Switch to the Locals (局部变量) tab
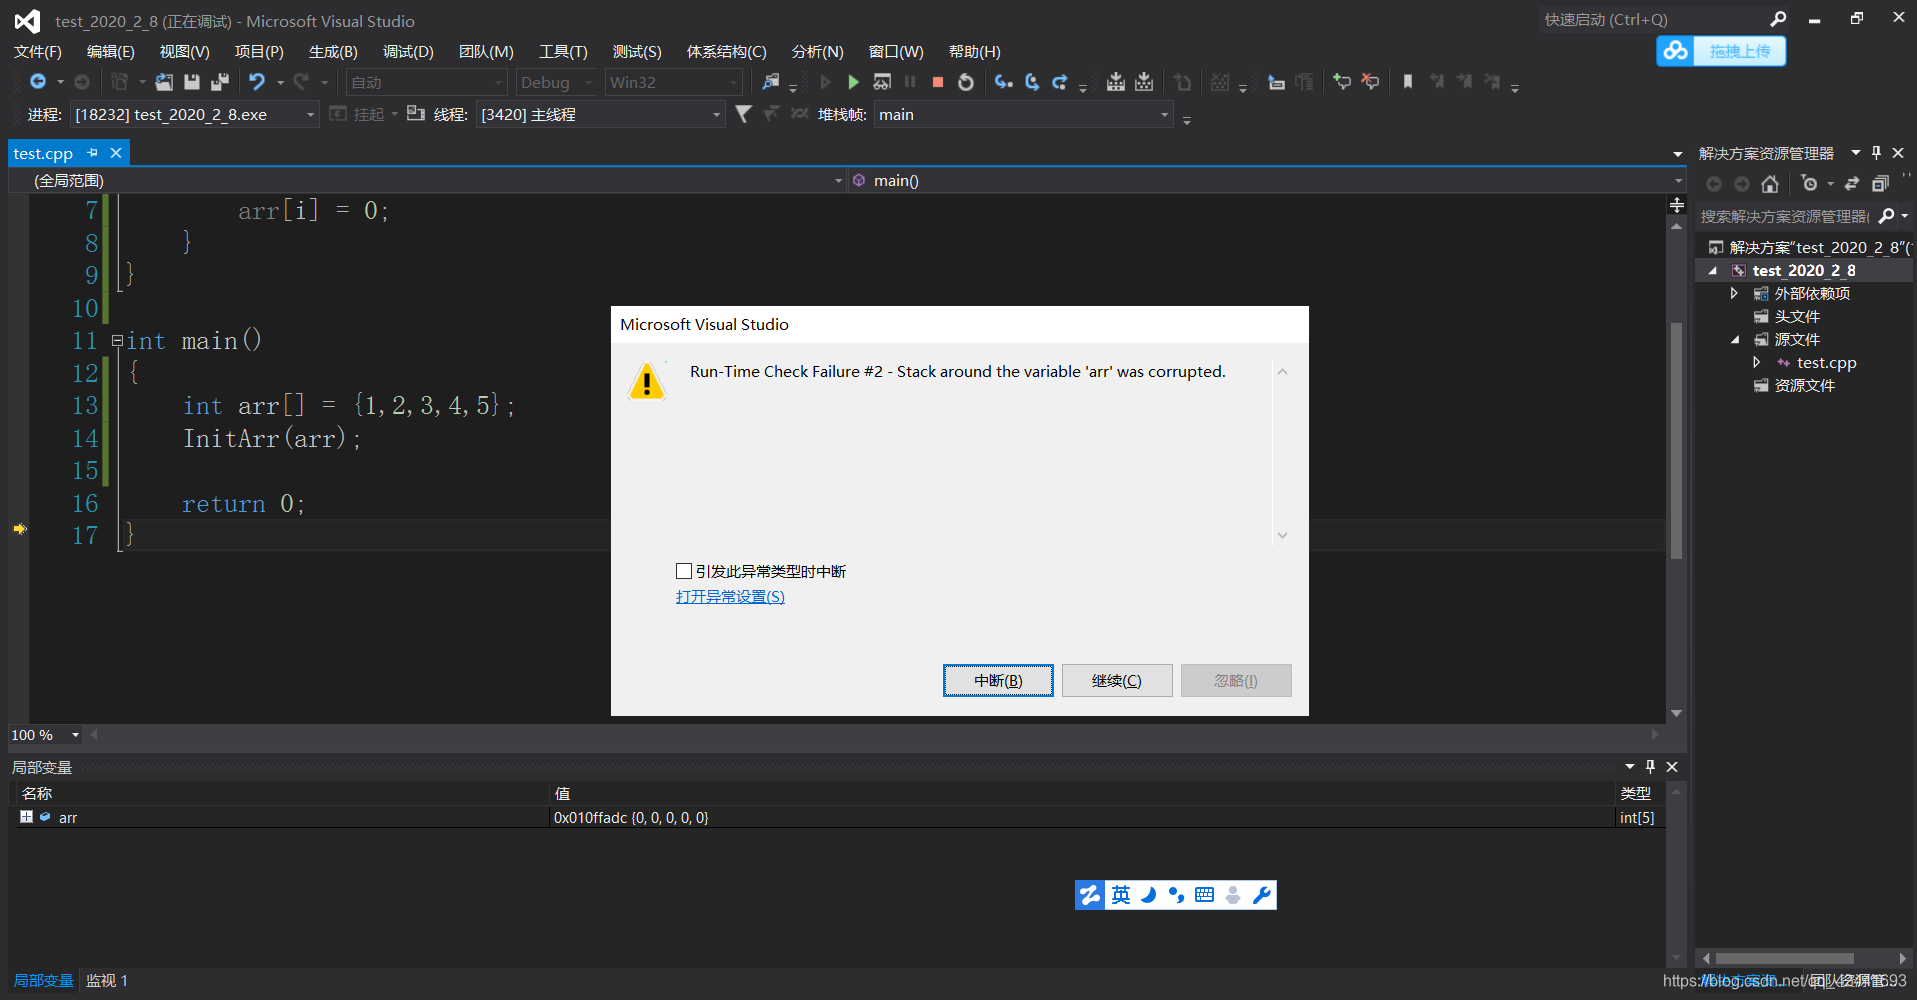Viewport: 1917px width, 1000px height. pyautogui.click(x=44, y=981)
